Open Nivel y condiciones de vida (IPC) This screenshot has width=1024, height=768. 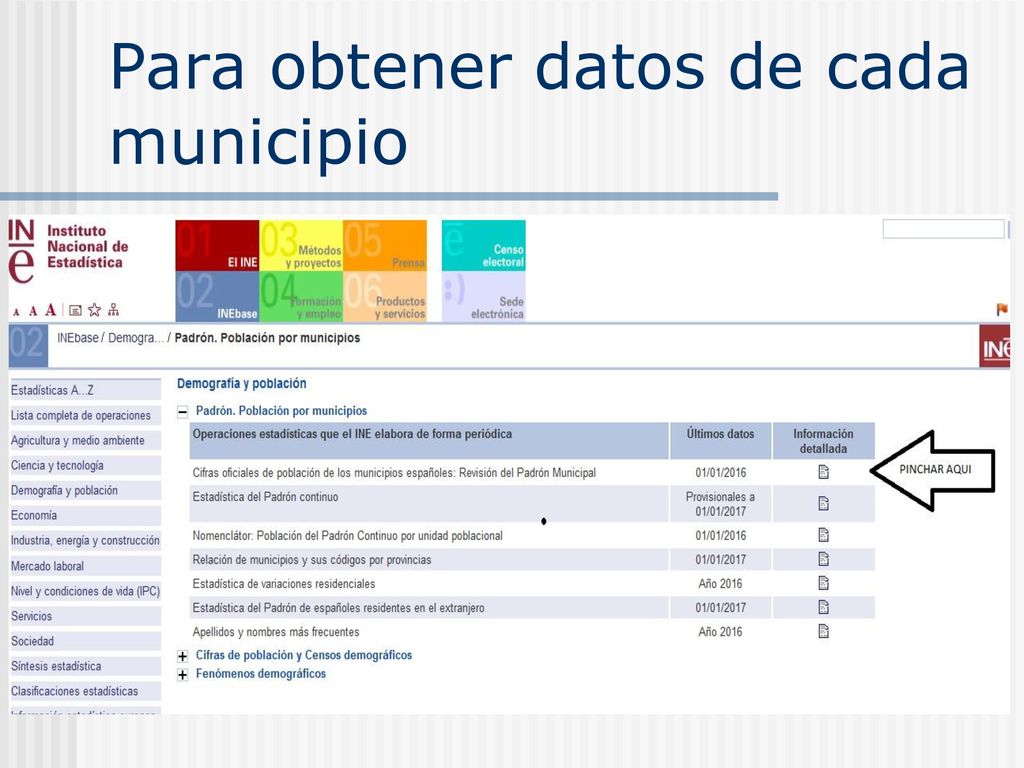point(85,591)
